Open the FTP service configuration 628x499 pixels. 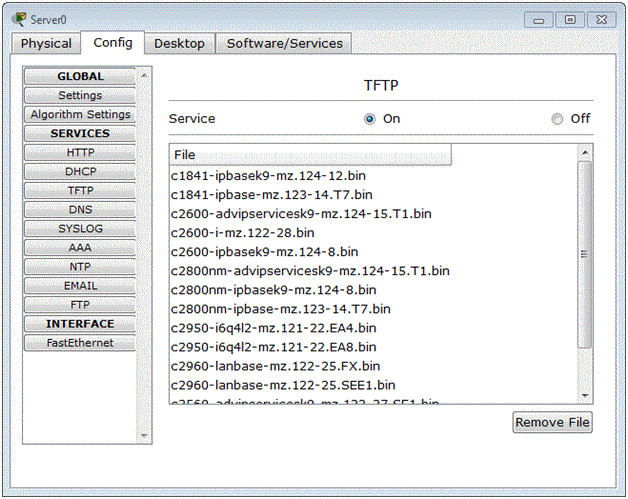tap(80, 304)
